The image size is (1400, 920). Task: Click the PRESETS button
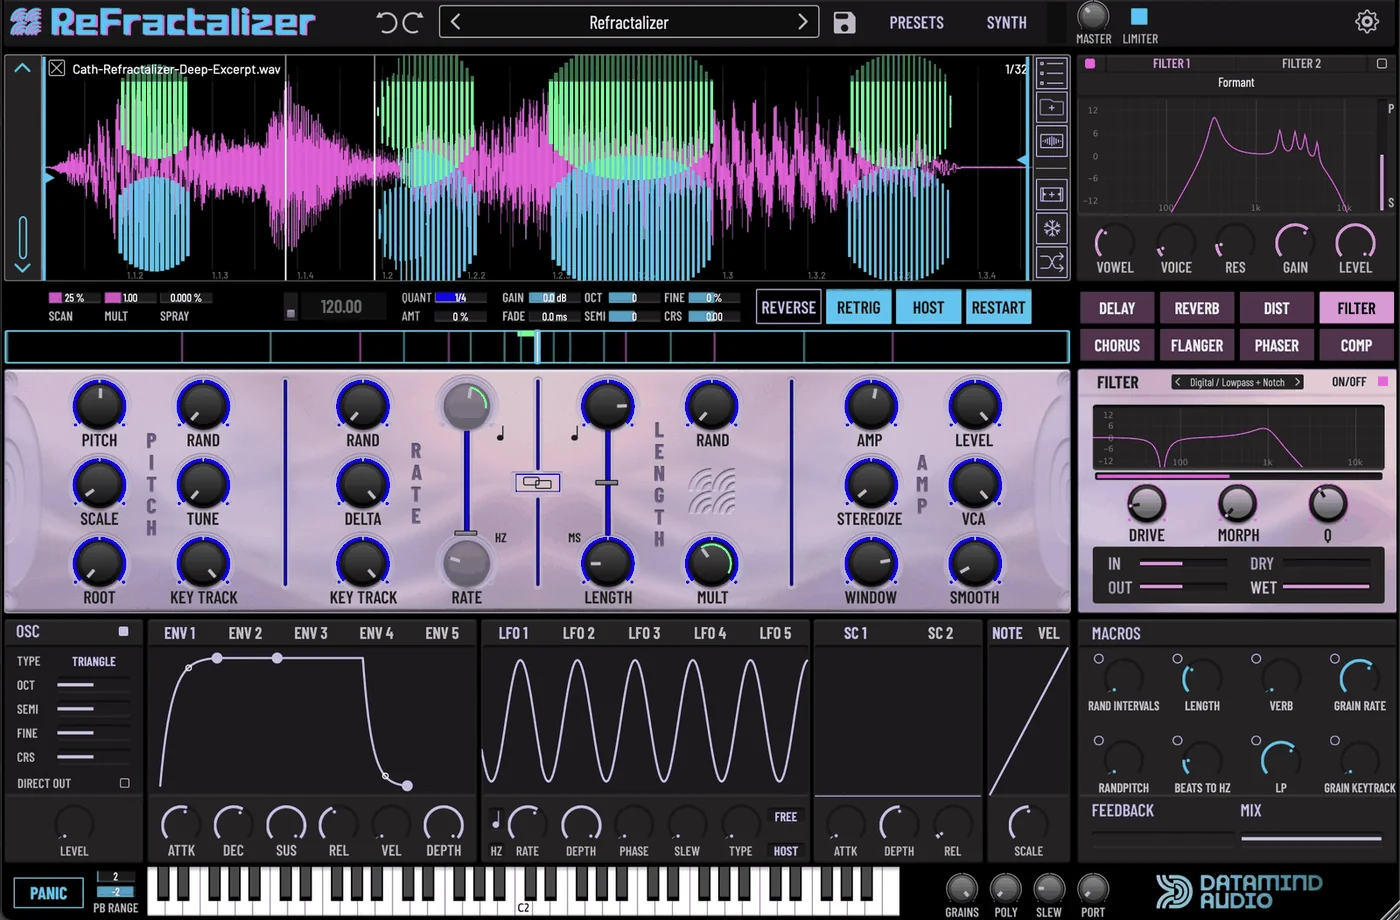point(916,22)
